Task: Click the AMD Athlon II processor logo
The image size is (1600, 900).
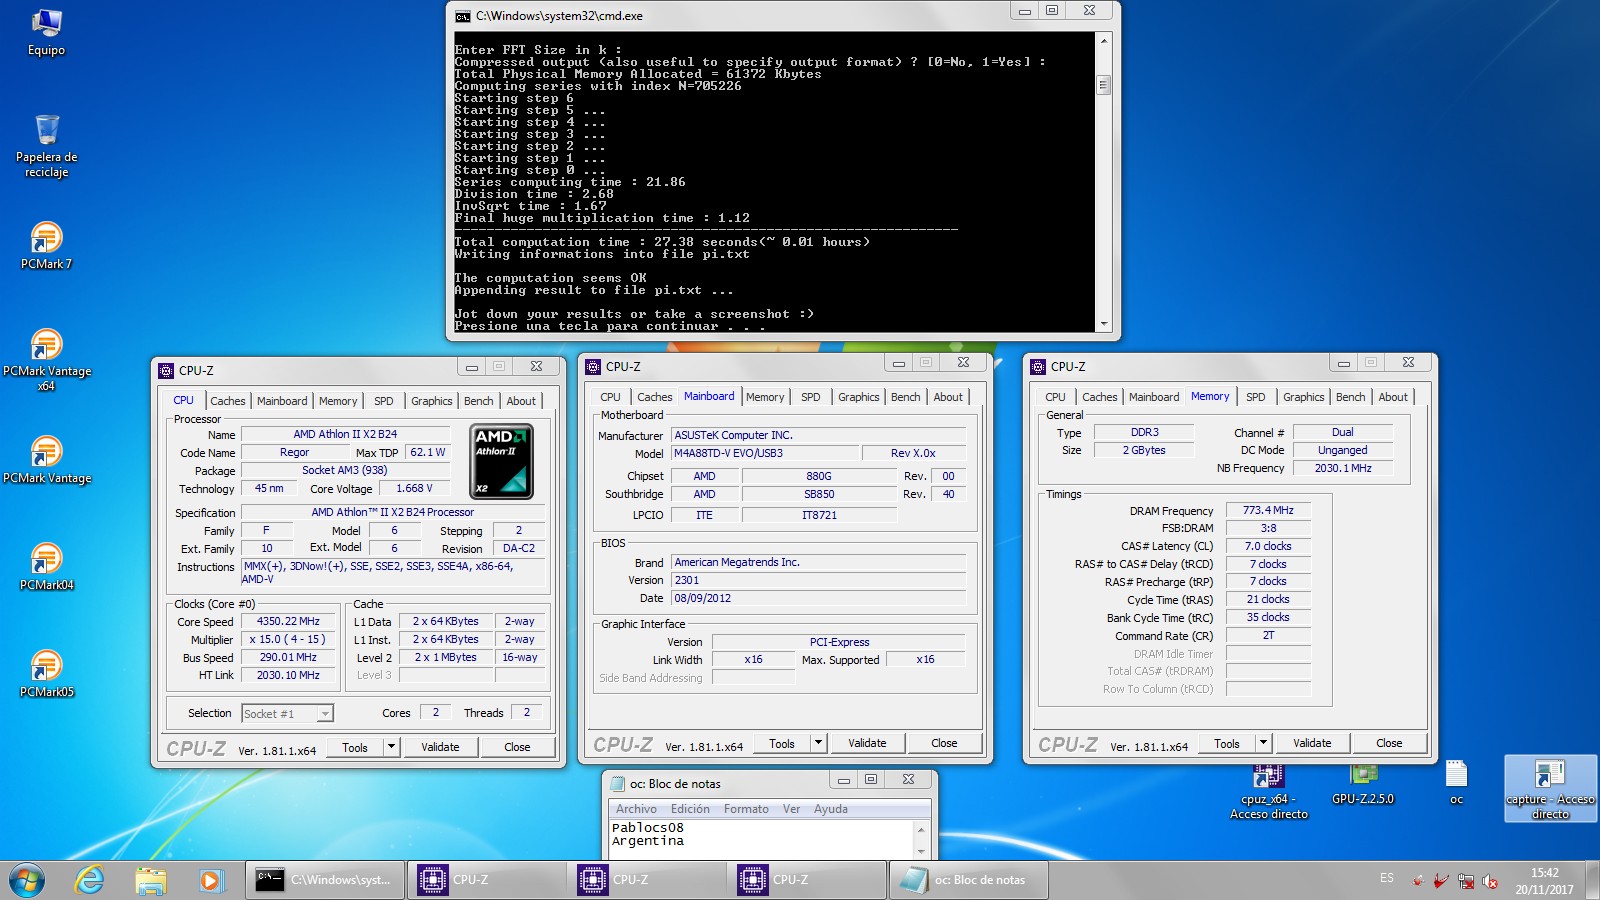Action: 501,461
